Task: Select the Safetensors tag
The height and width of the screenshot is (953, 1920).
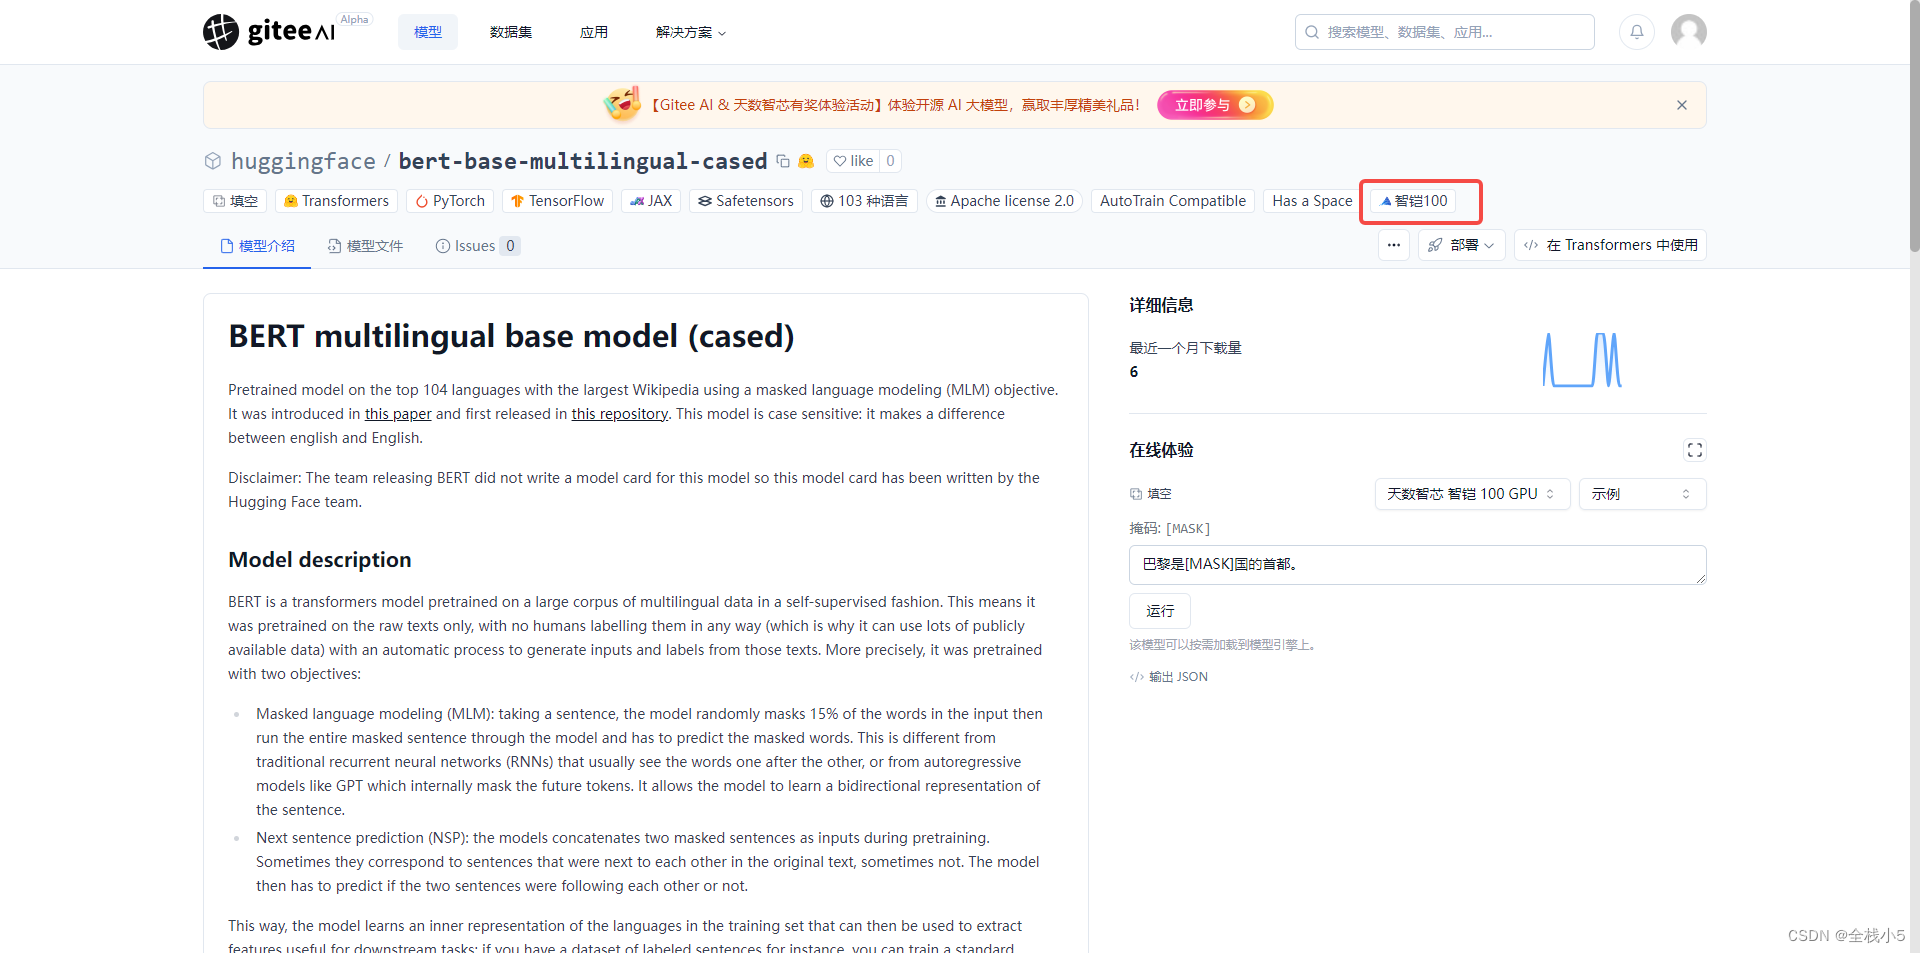Action: [746, 201]
